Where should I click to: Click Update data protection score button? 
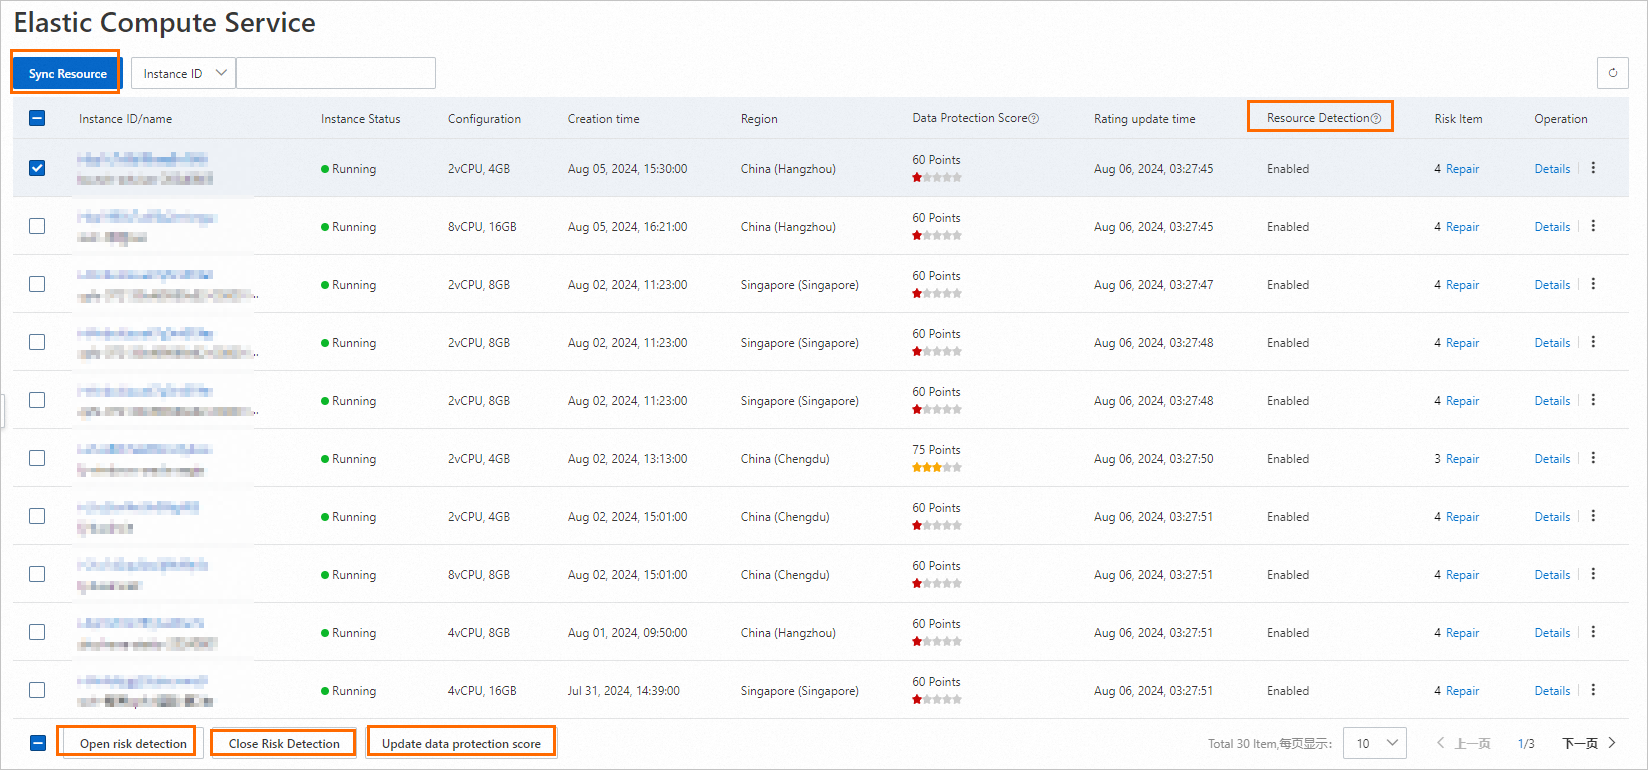tap(461, 743)
